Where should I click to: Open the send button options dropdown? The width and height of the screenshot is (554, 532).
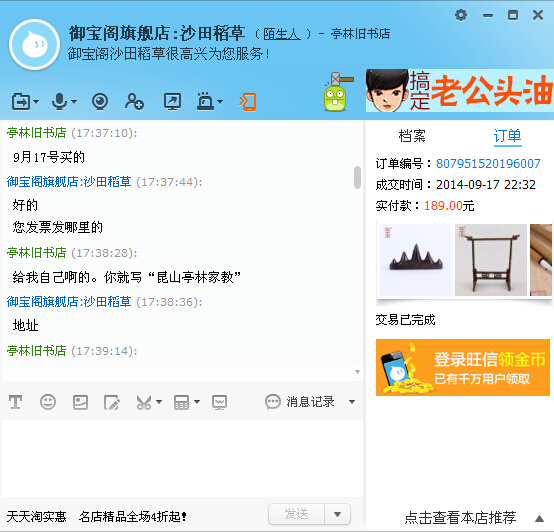[337, 514]
